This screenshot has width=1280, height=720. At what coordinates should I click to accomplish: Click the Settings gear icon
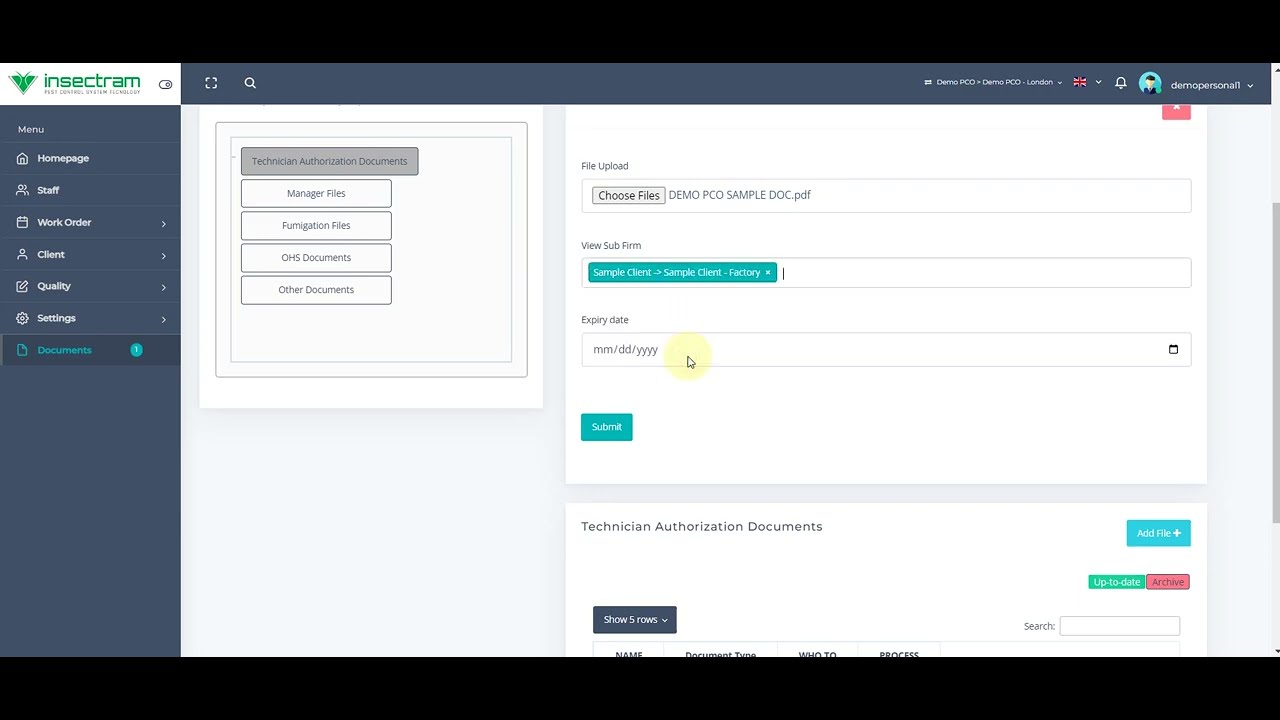[22, 318]
